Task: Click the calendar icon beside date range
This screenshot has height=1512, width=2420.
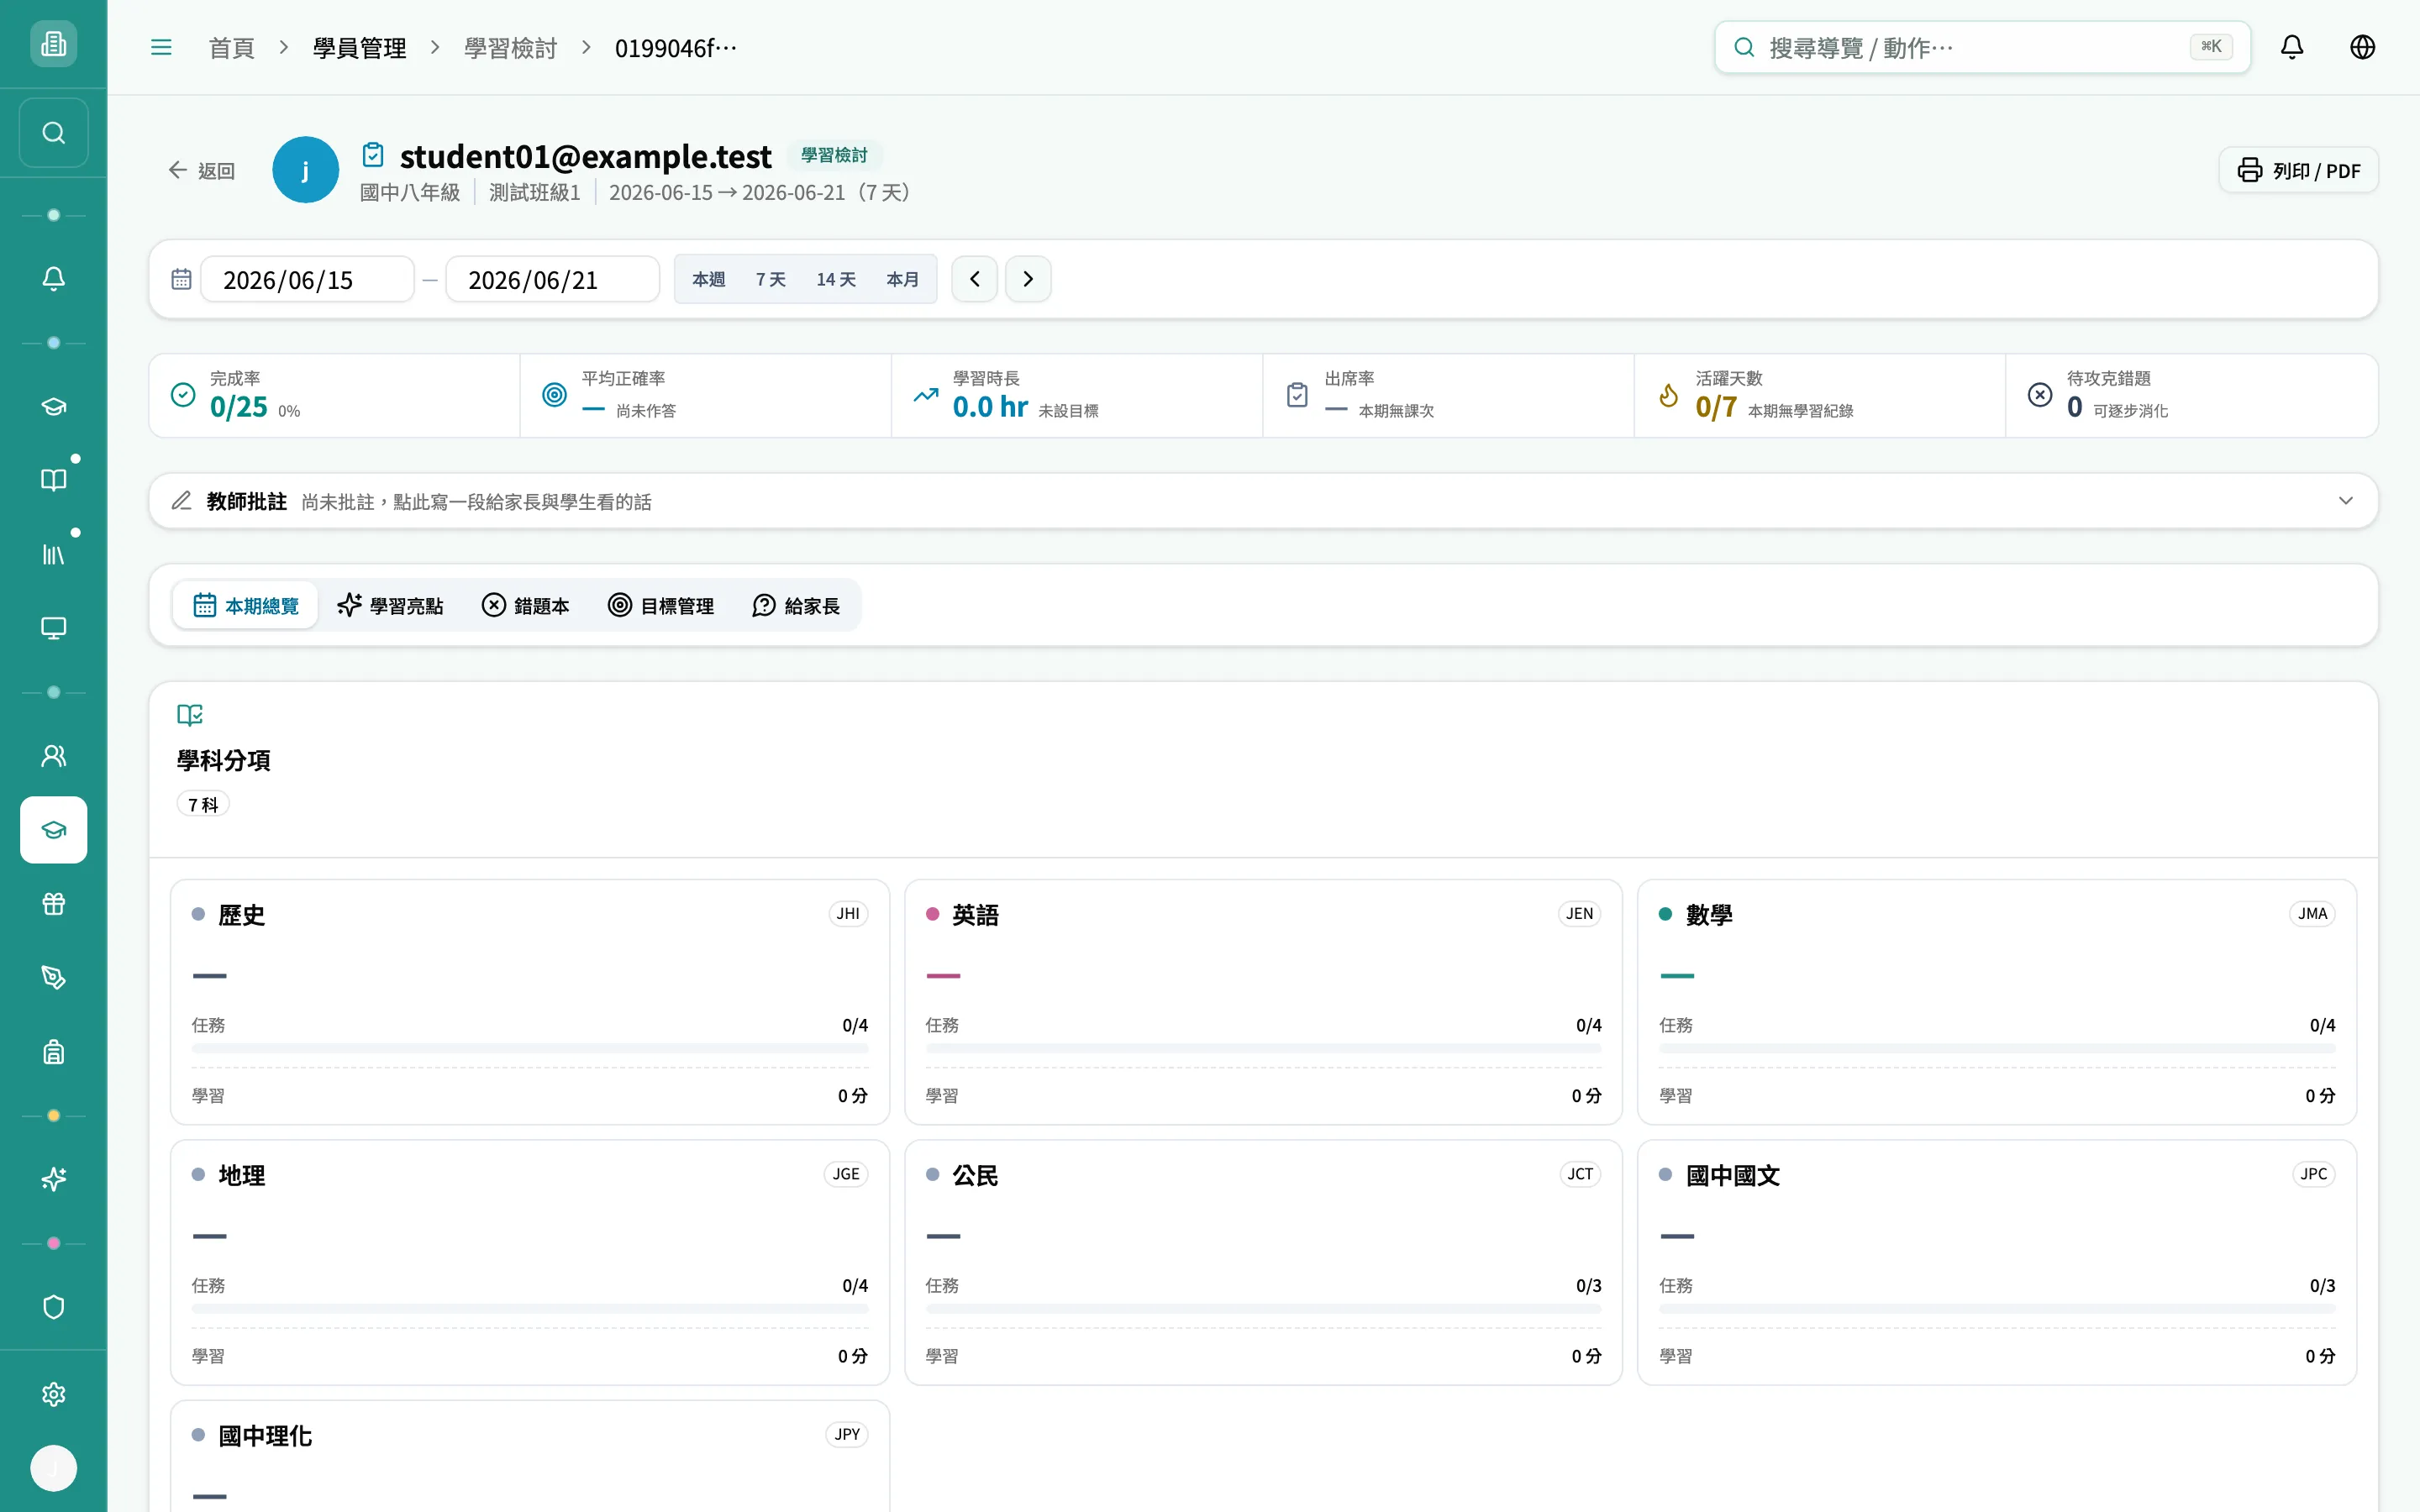Action: click(x=181, y=279)
